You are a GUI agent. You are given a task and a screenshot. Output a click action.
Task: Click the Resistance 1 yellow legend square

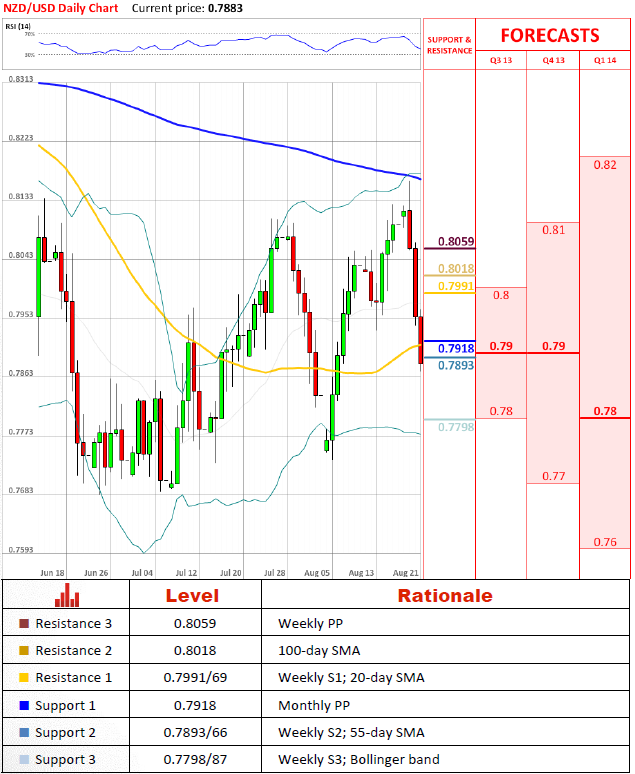[x=23, y=678]
